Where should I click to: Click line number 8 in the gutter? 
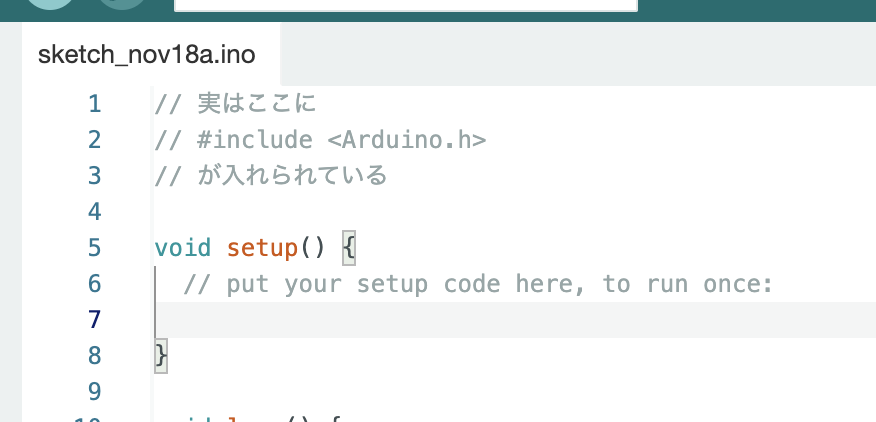[94, 355]
